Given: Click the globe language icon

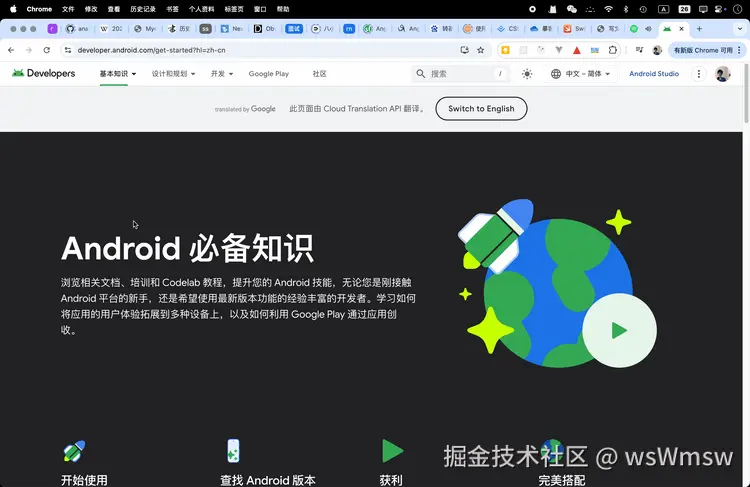Looking at the screenshot, I should click(556, 74).
